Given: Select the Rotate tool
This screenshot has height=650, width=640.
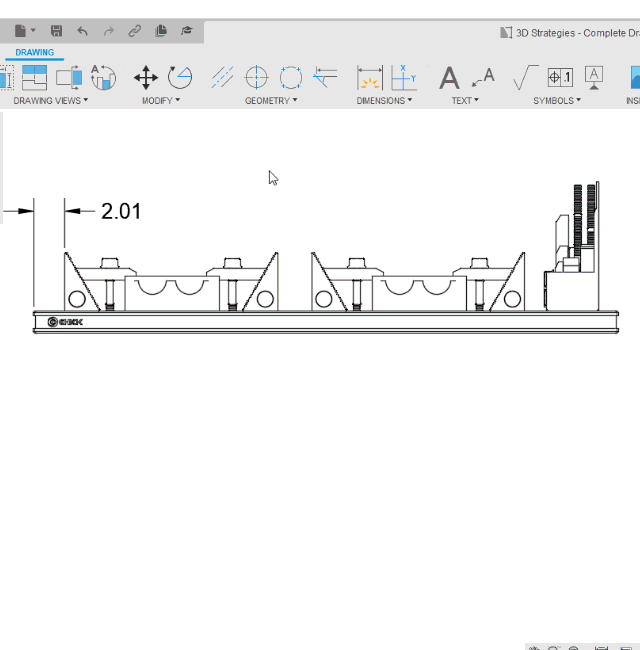Looking at the screenshot, I should 180,78.
